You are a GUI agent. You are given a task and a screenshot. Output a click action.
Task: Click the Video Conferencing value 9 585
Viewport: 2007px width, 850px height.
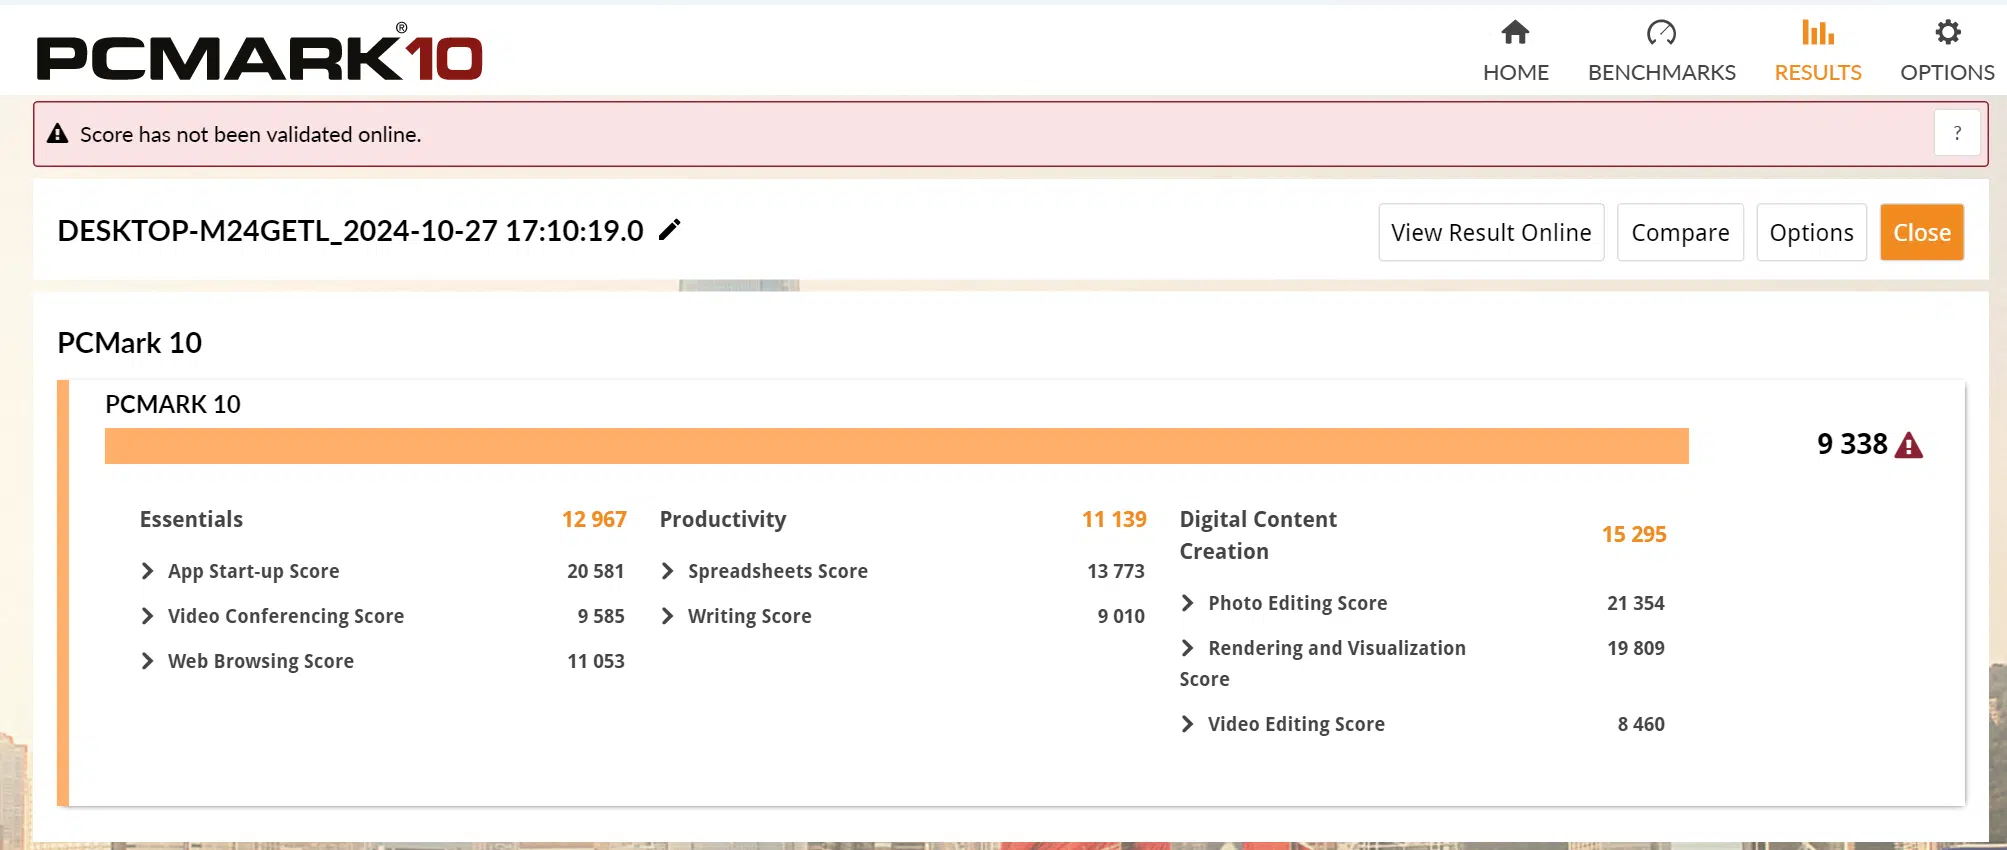600,616
